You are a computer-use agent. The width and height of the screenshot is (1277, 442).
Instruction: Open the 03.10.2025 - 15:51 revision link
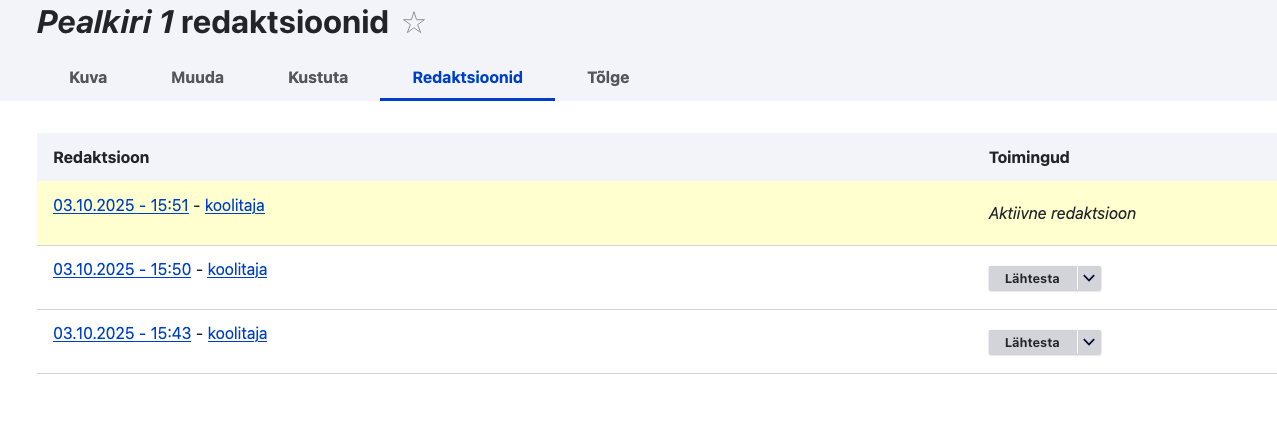(x=121, y=206)
